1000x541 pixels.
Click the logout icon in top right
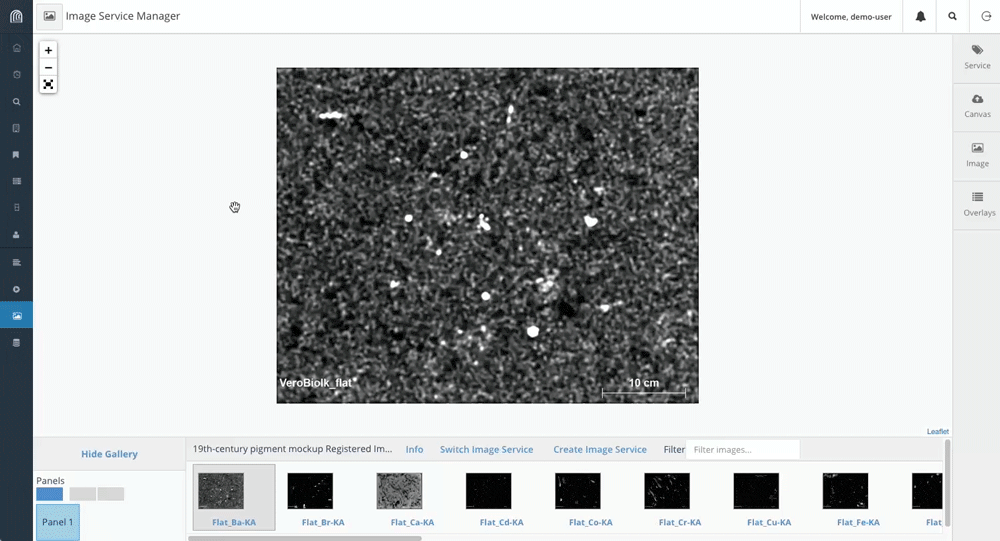coord(985,17)
